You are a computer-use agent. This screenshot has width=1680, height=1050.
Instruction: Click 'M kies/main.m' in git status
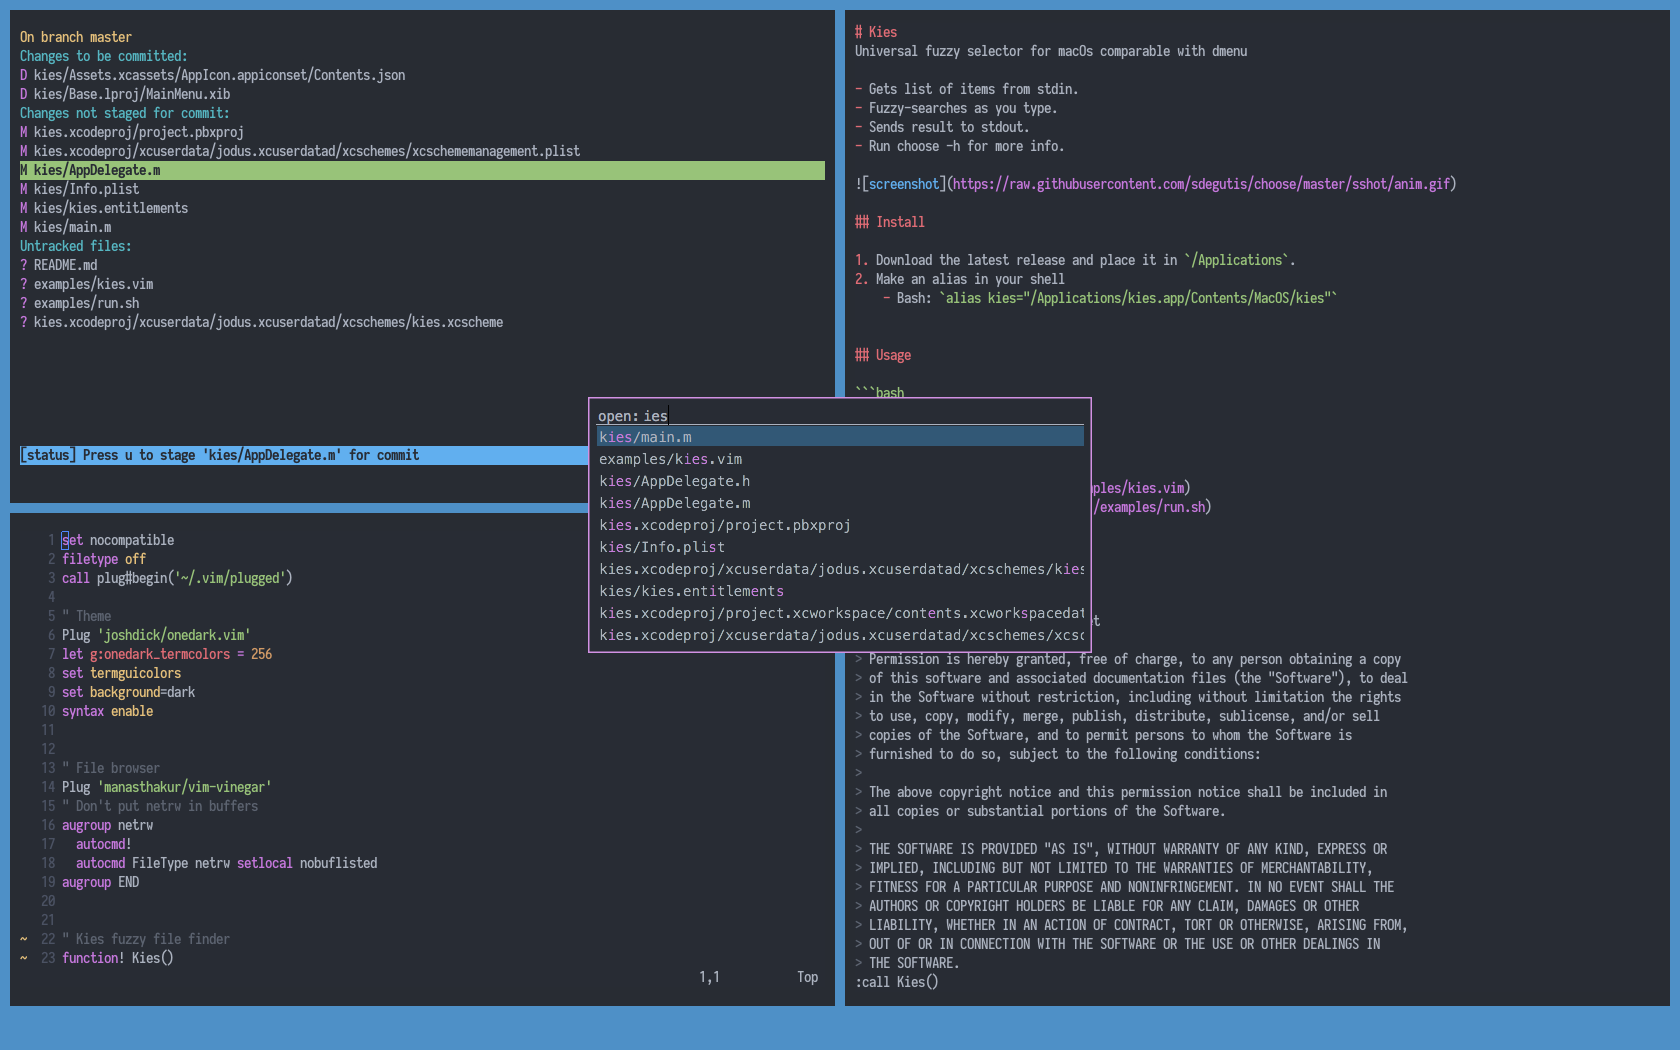click(x=66, y=227)
